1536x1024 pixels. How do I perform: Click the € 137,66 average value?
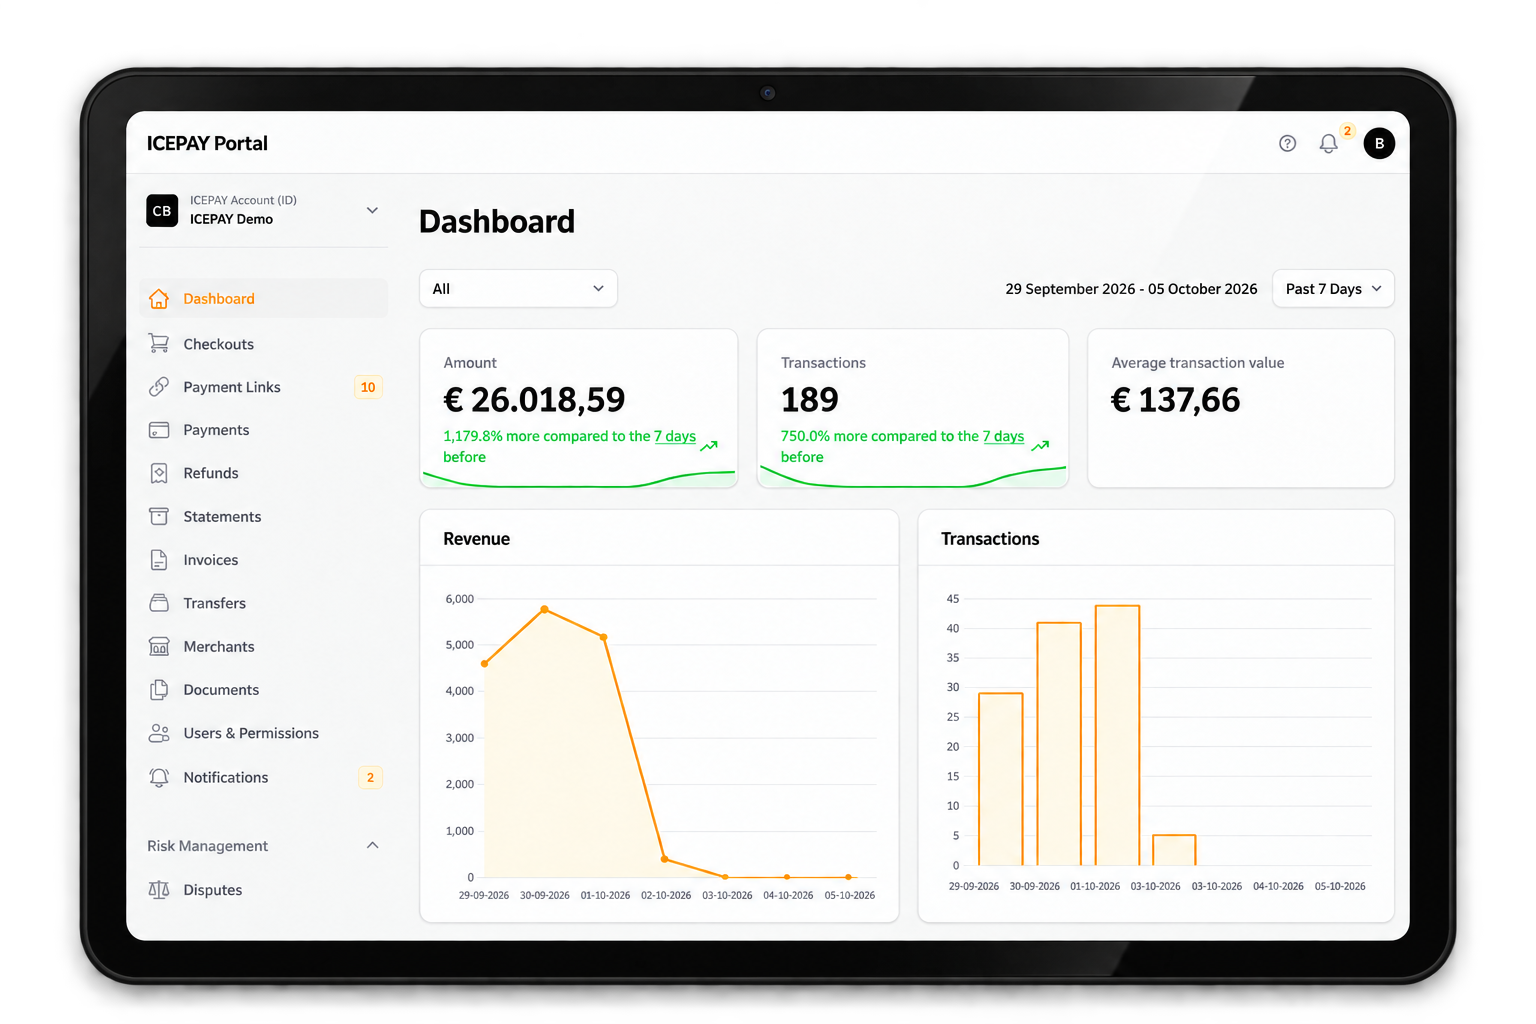1176,400
